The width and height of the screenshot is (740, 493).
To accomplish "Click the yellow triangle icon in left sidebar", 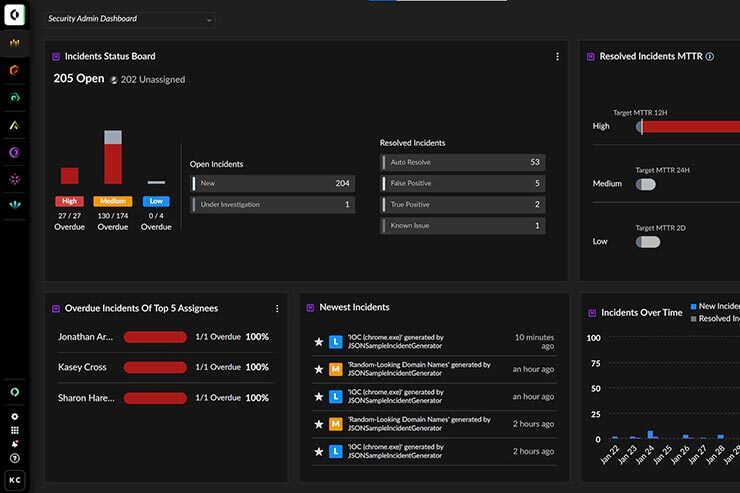I will pos(14,125).
